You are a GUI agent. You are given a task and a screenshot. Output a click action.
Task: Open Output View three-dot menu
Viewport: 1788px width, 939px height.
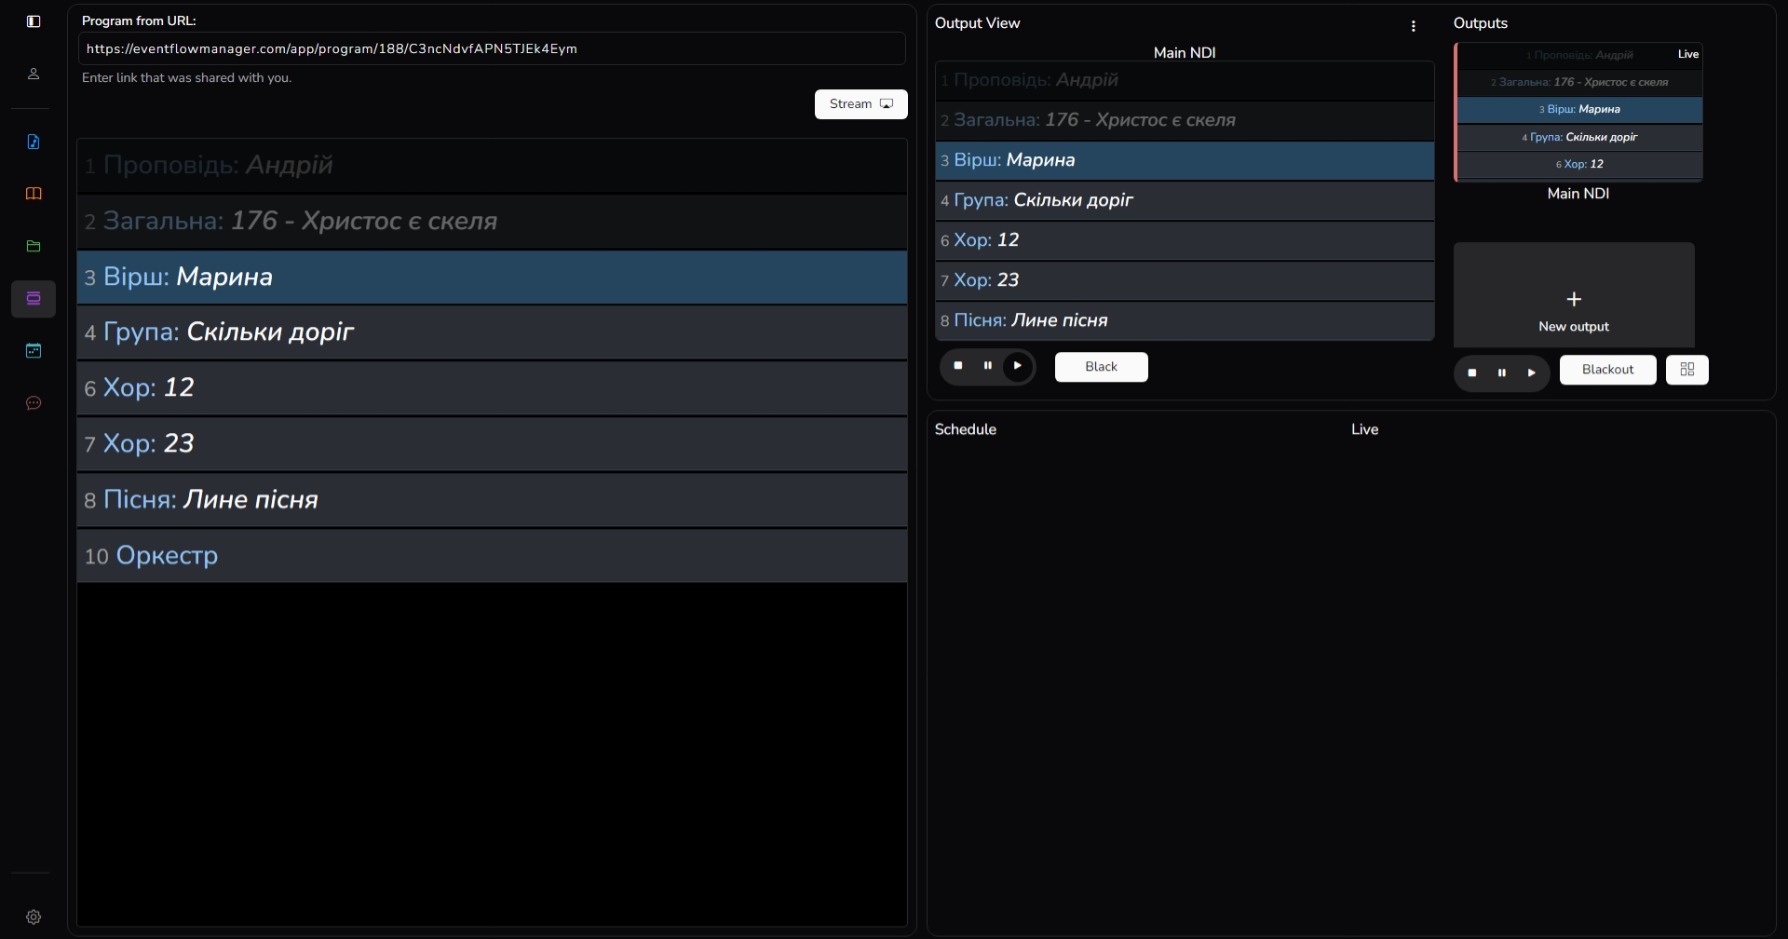[1413, 26]
